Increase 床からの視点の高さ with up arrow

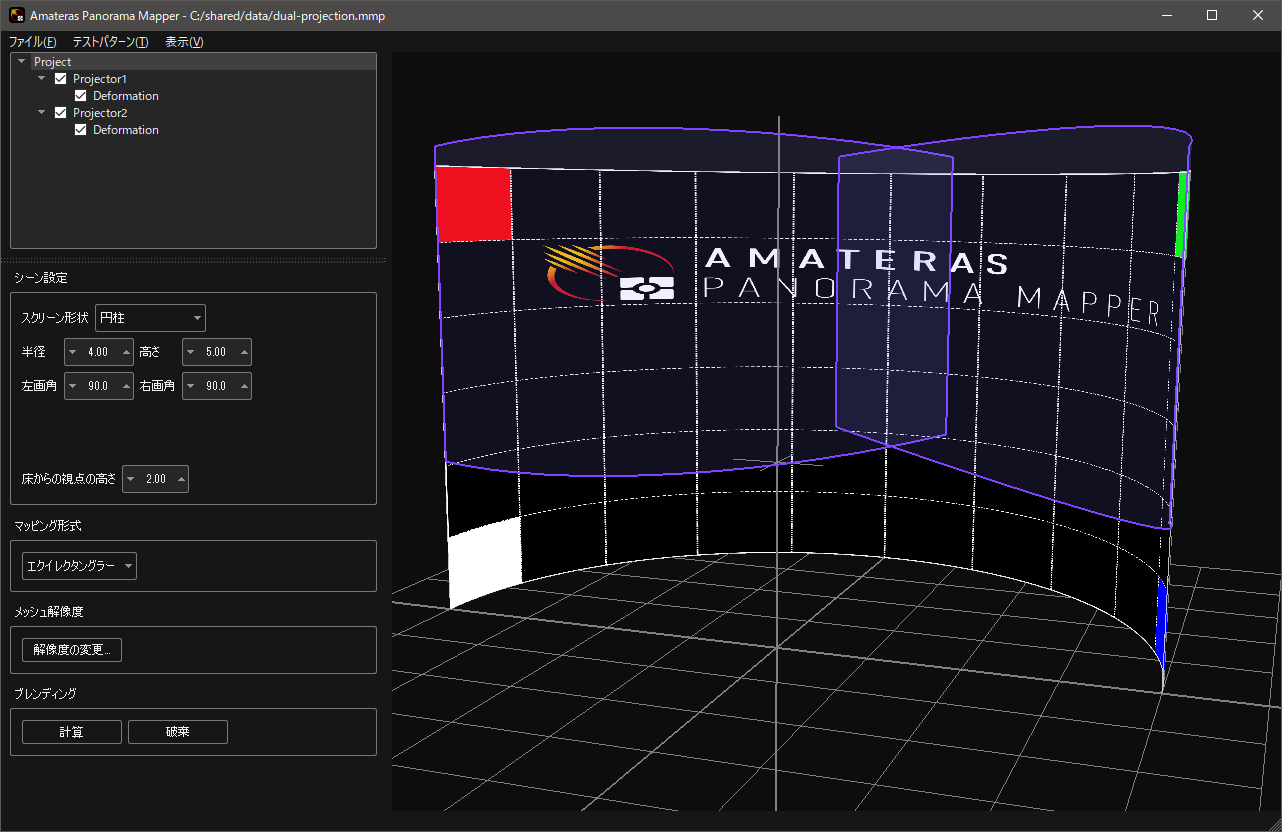click(181, 479)
